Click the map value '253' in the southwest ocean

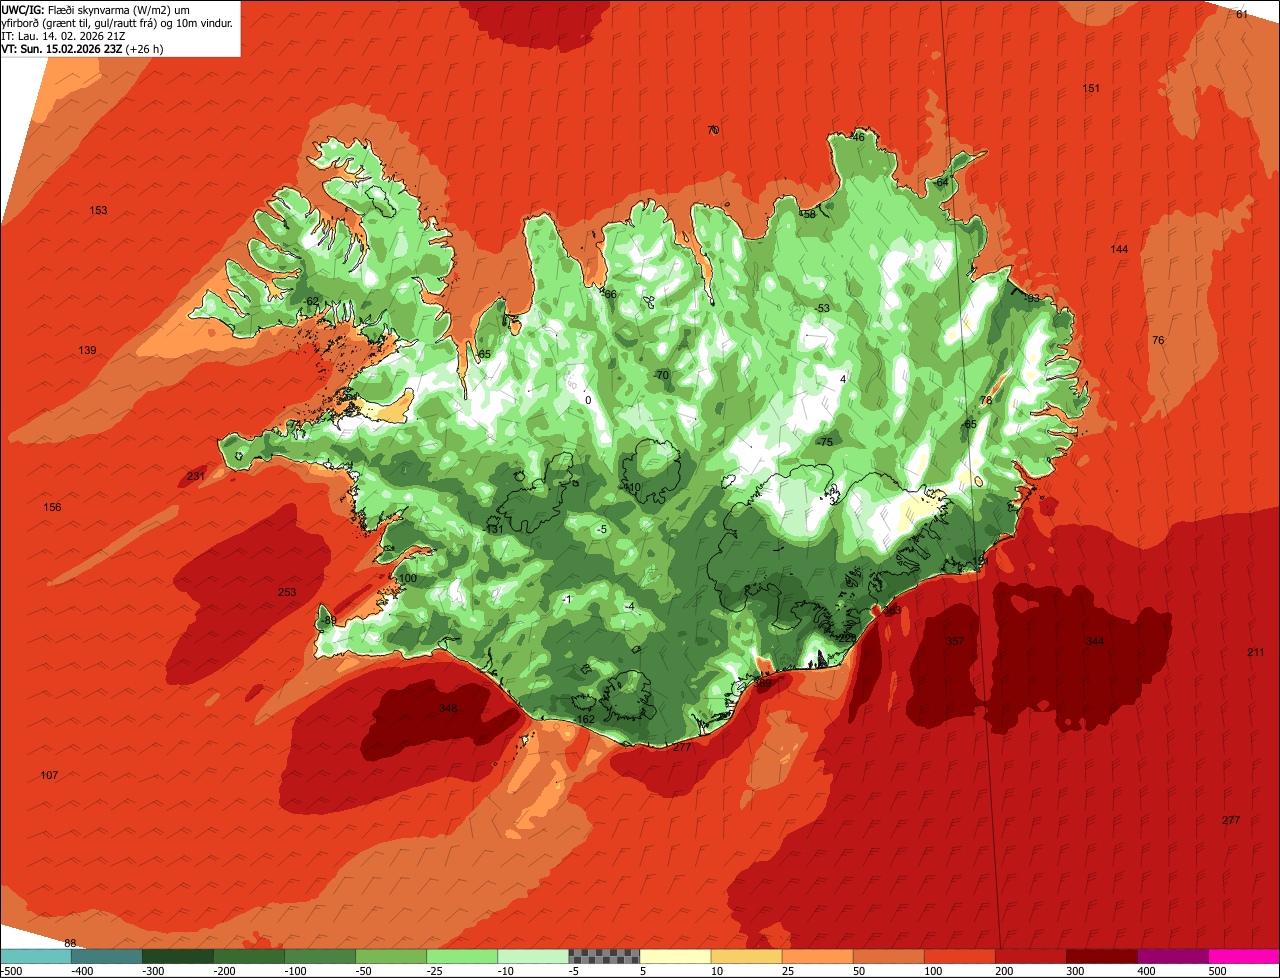click(287, 592)
